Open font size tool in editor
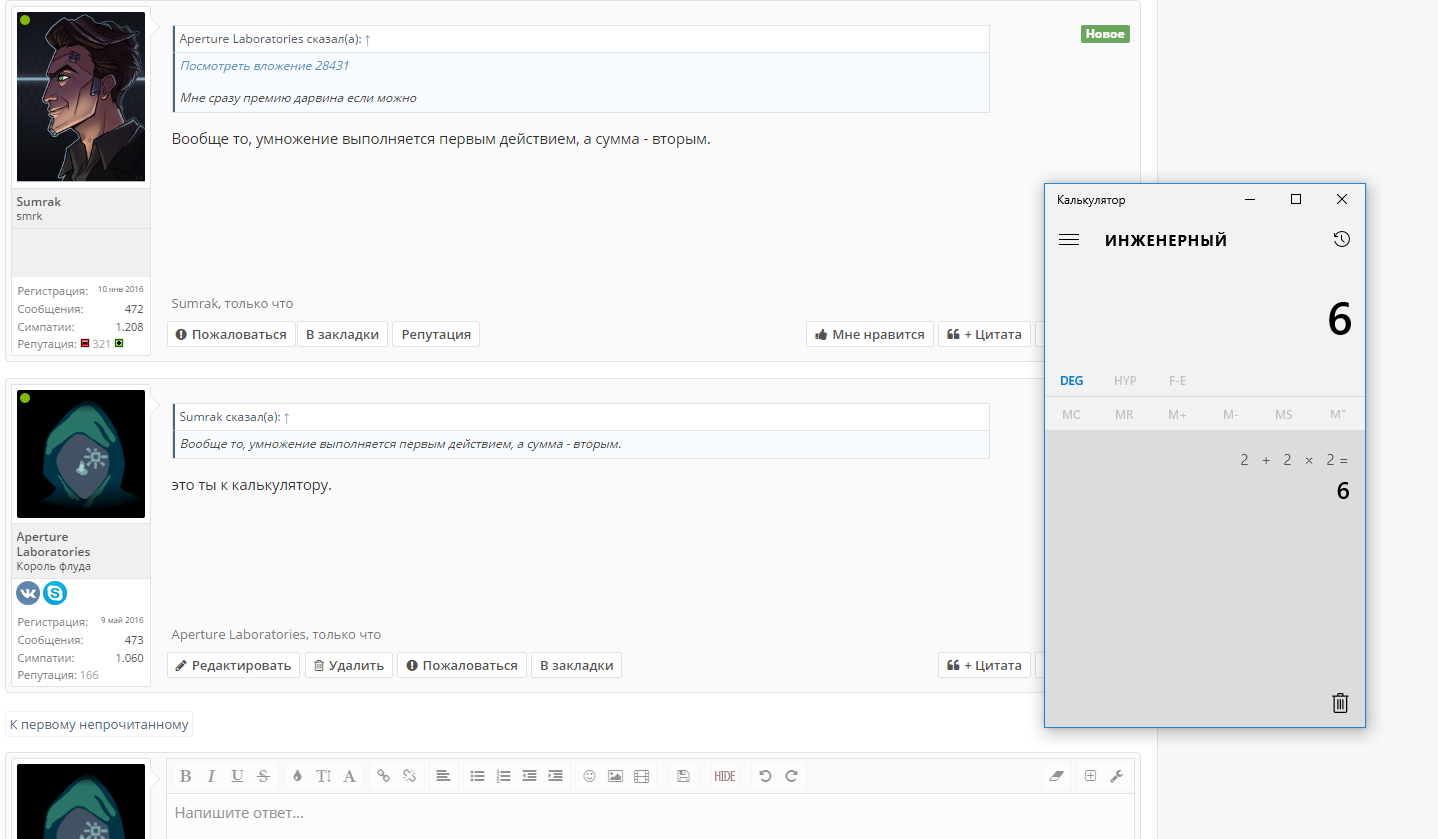 pyautogui.click(x=323, y=776)
